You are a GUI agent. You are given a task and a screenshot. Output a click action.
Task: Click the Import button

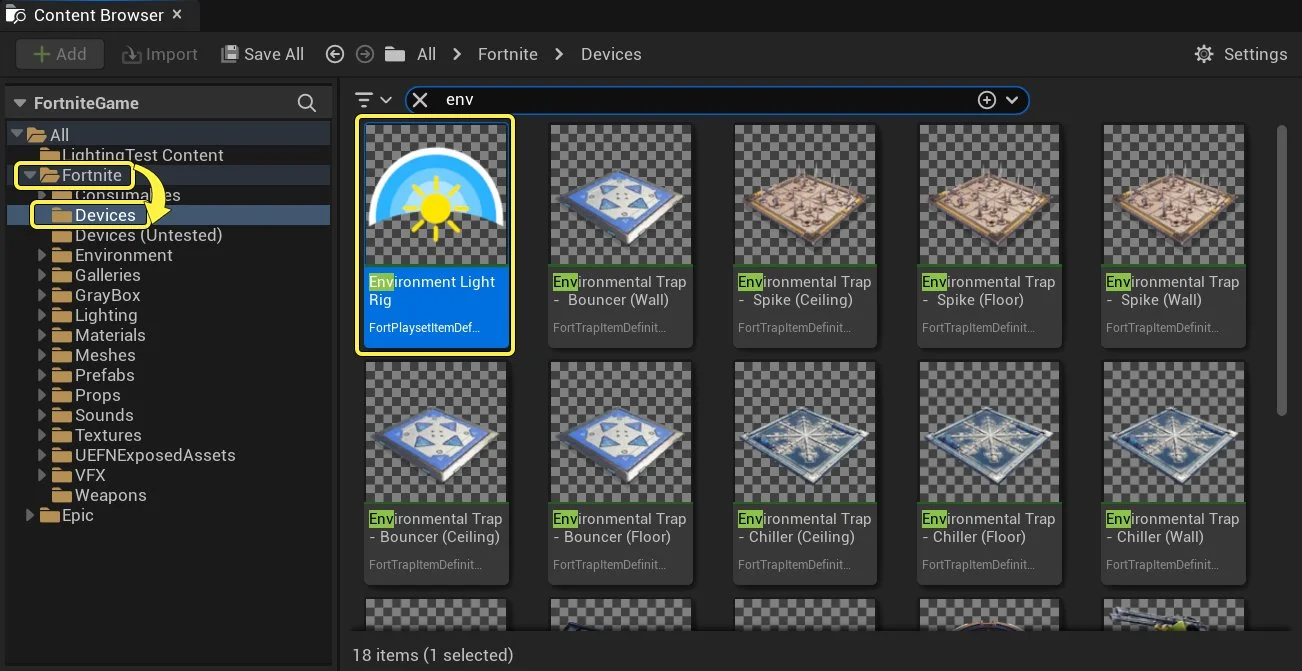coord(160,54)
